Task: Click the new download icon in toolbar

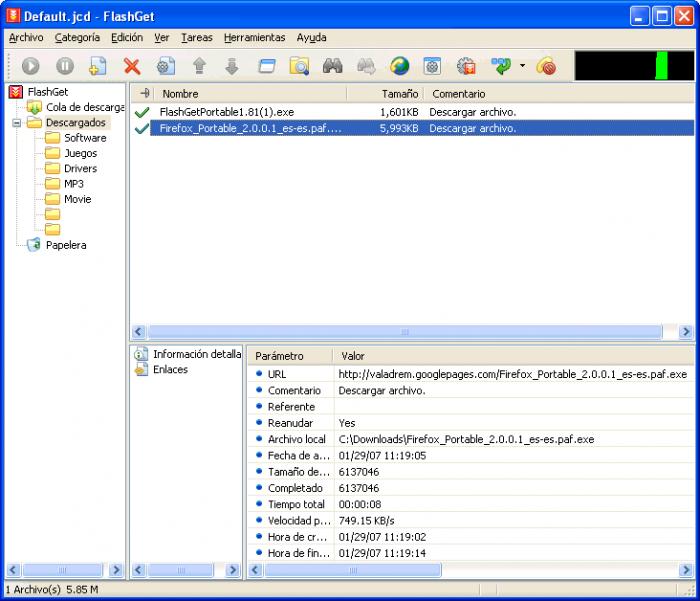Action: pos(97,66)
